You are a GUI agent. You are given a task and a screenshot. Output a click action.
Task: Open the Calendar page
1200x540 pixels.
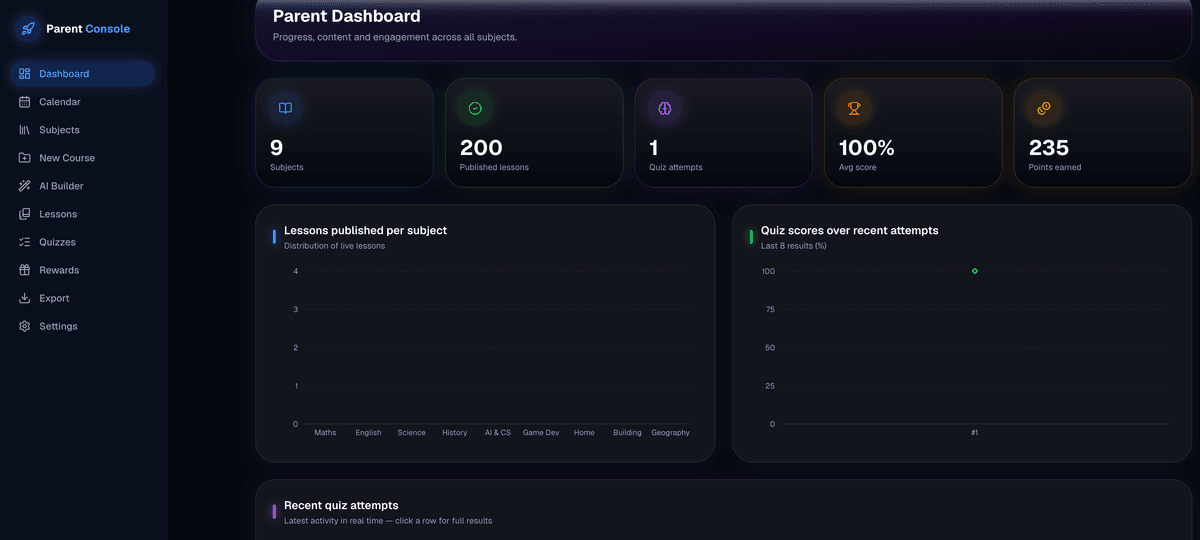coord(82,102)
